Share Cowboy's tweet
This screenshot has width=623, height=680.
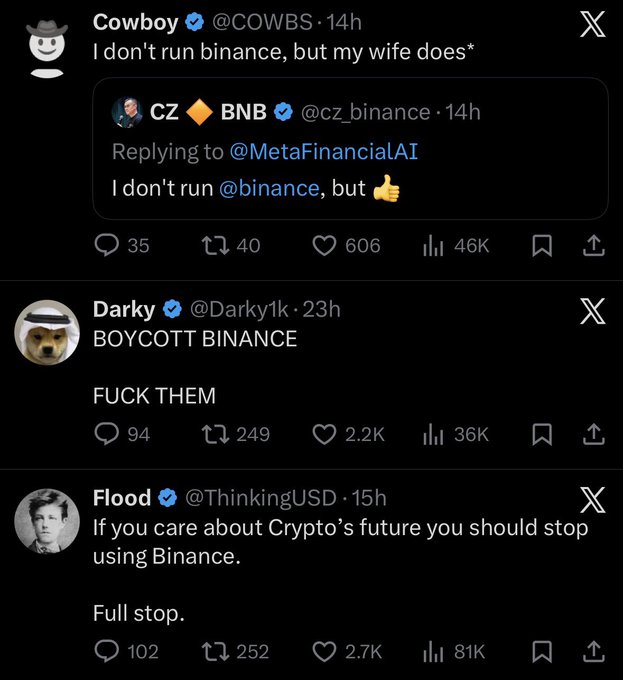(592, 245)
